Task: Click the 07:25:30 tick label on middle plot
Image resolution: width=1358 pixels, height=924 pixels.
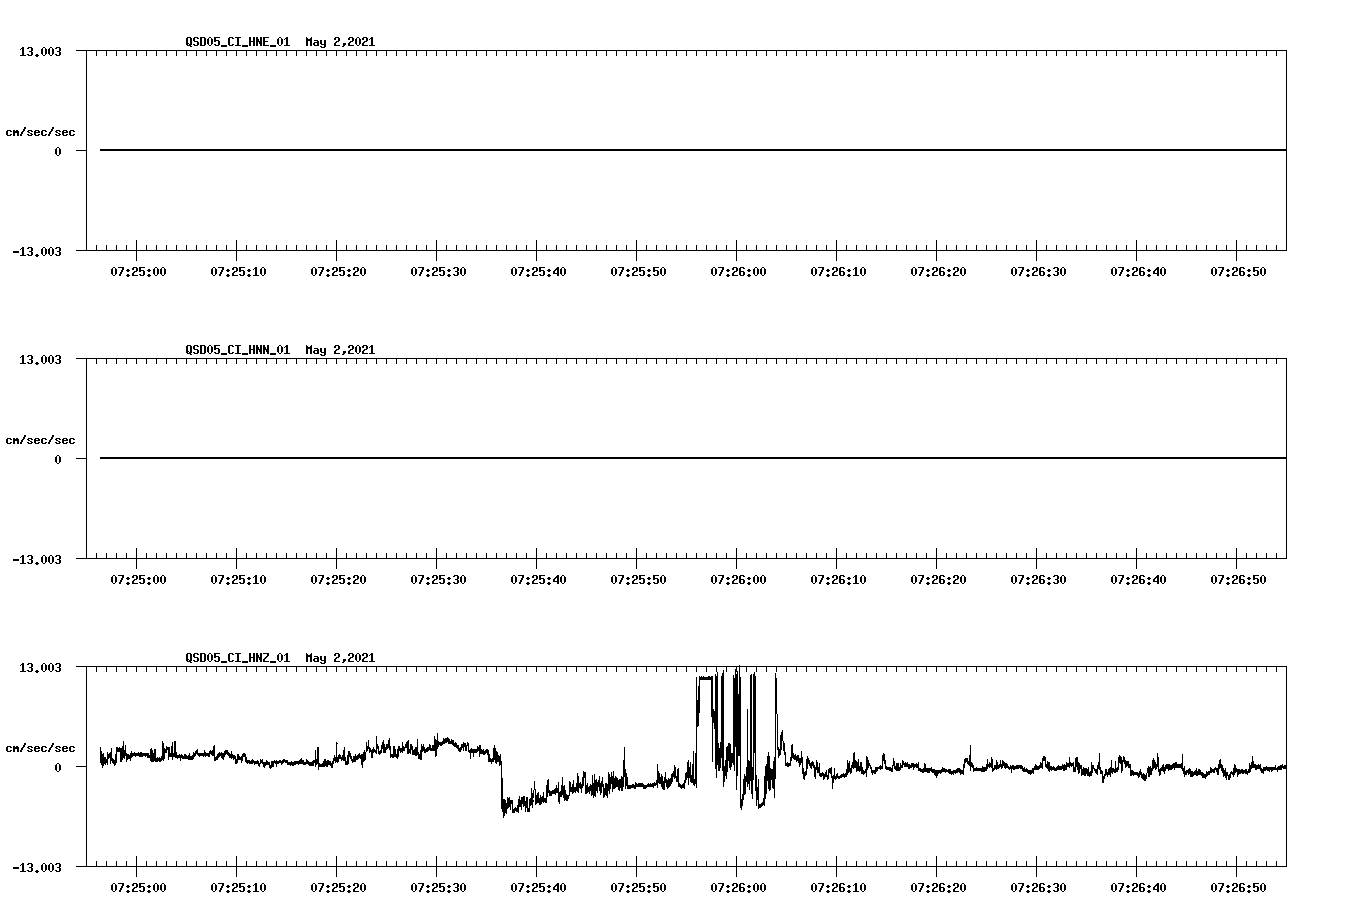Action: (440, 577)
